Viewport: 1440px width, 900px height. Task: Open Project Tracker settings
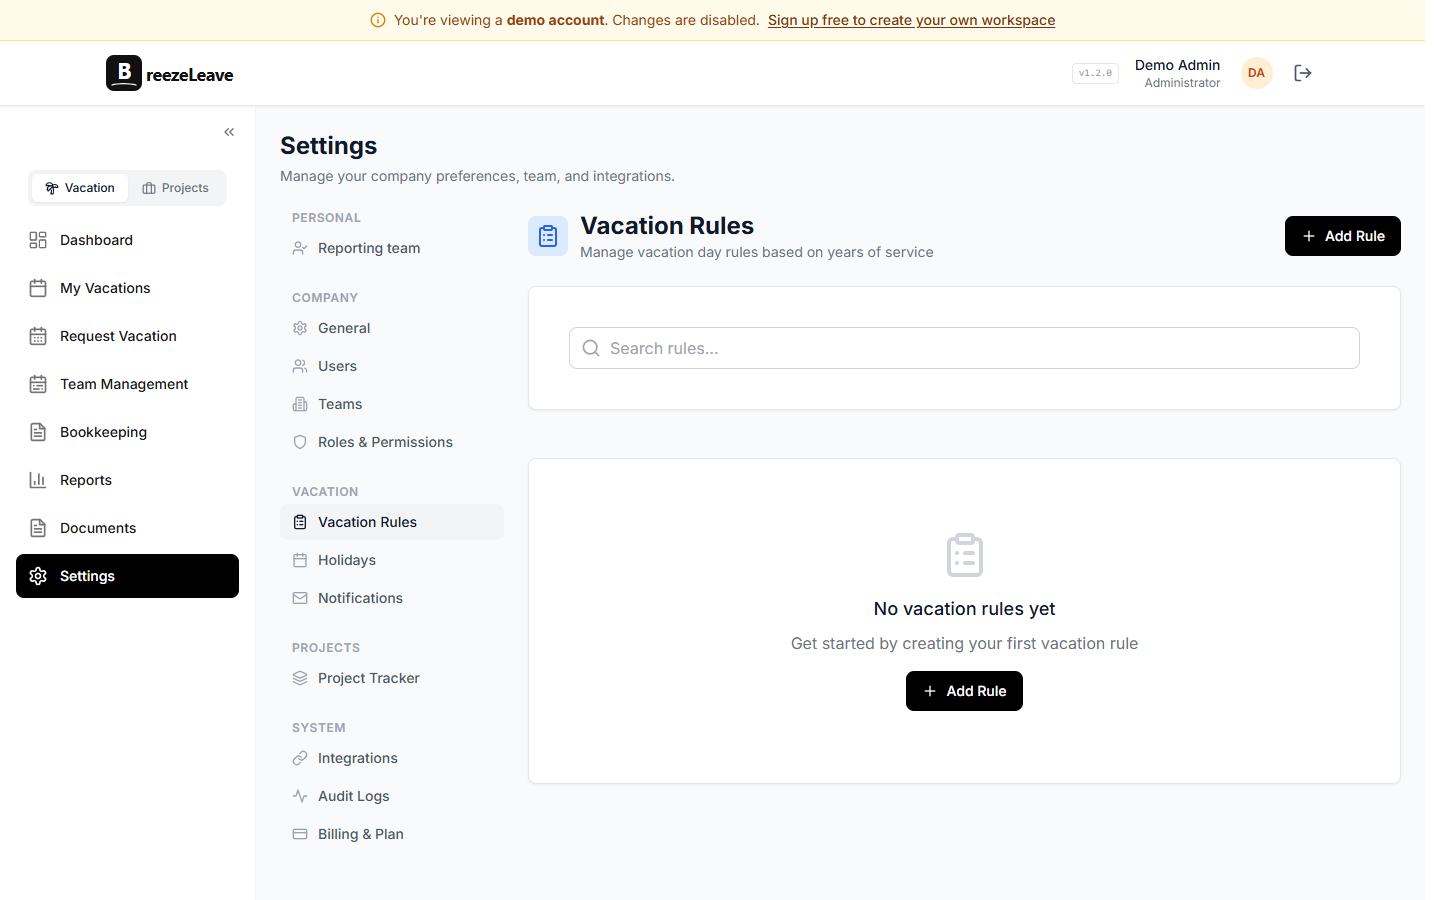(x=392, y=678)
